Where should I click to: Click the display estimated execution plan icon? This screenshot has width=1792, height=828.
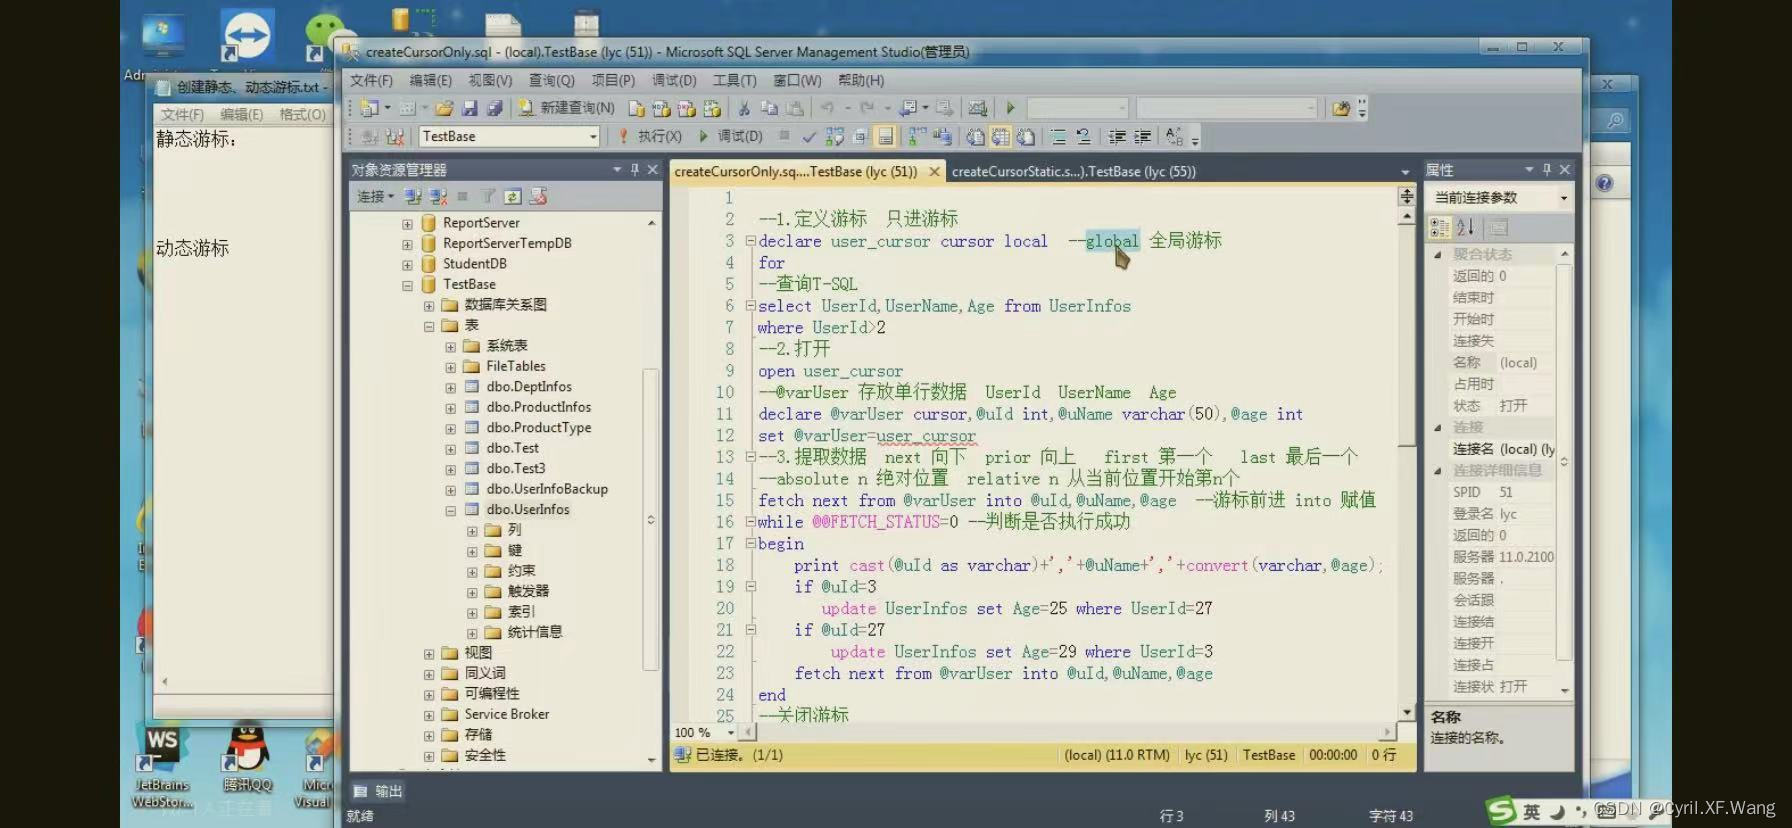point(834,136)
